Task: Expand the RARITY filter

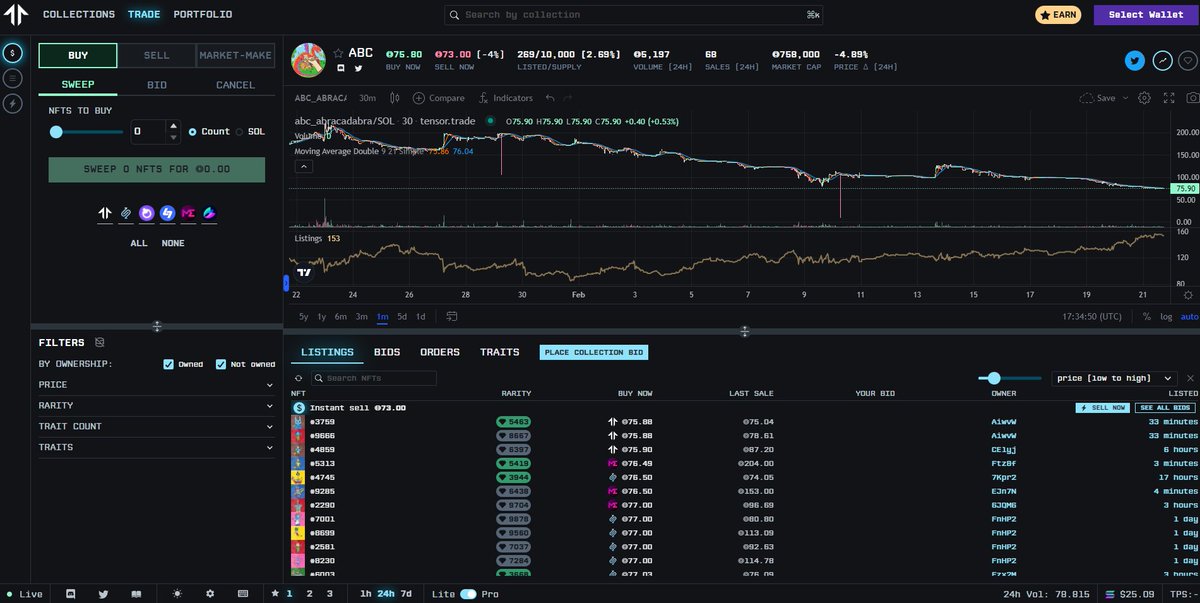Action: (x=156, y=405)
